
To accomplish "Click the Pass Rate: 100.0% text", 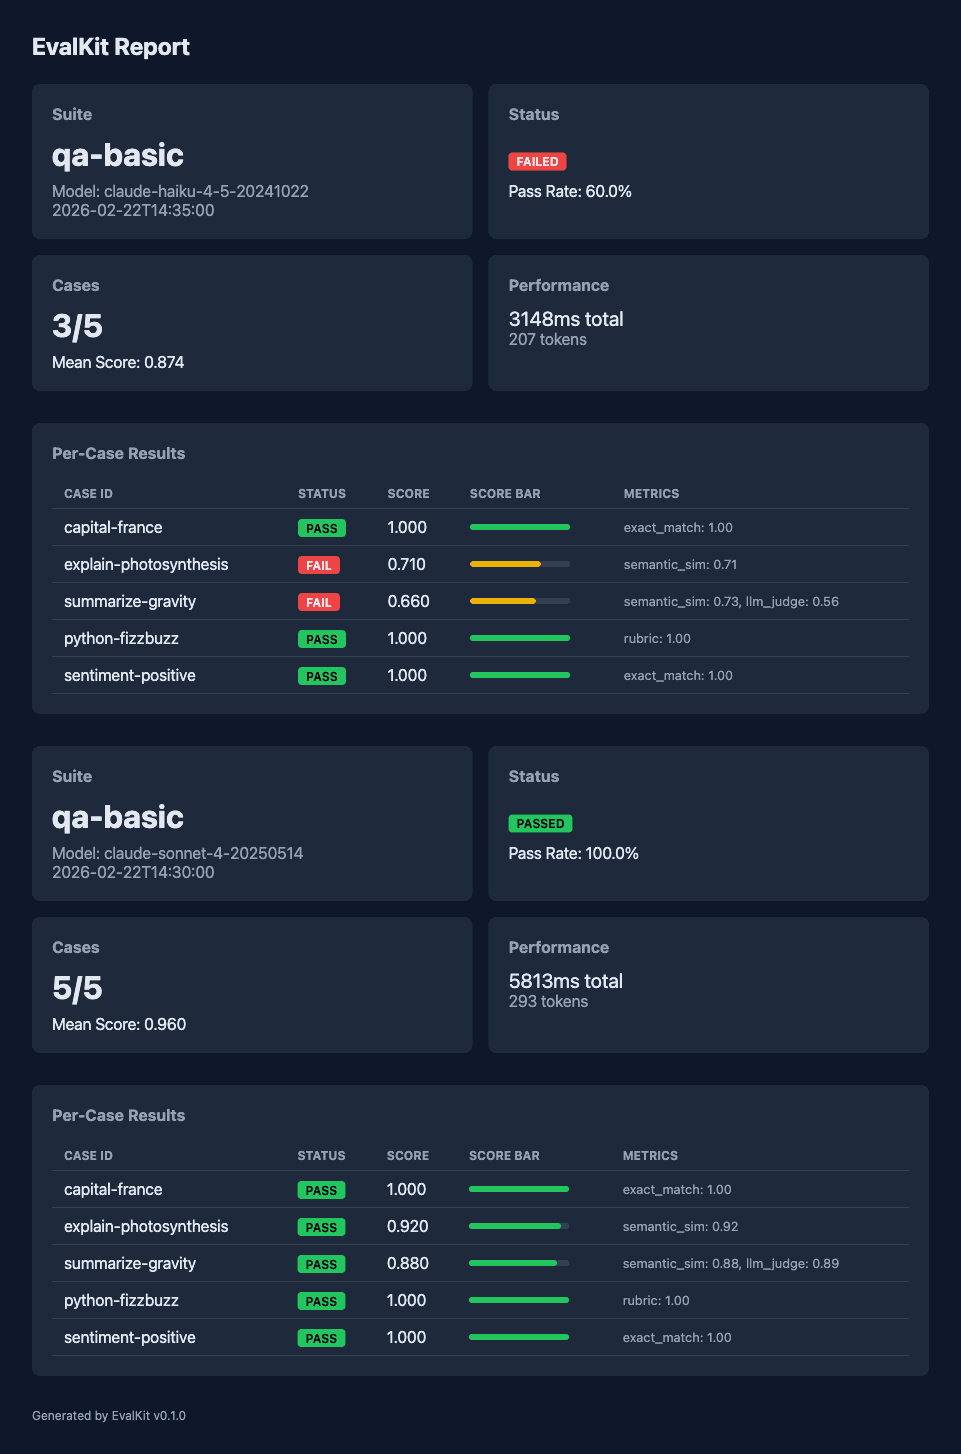I will point(573,853).
